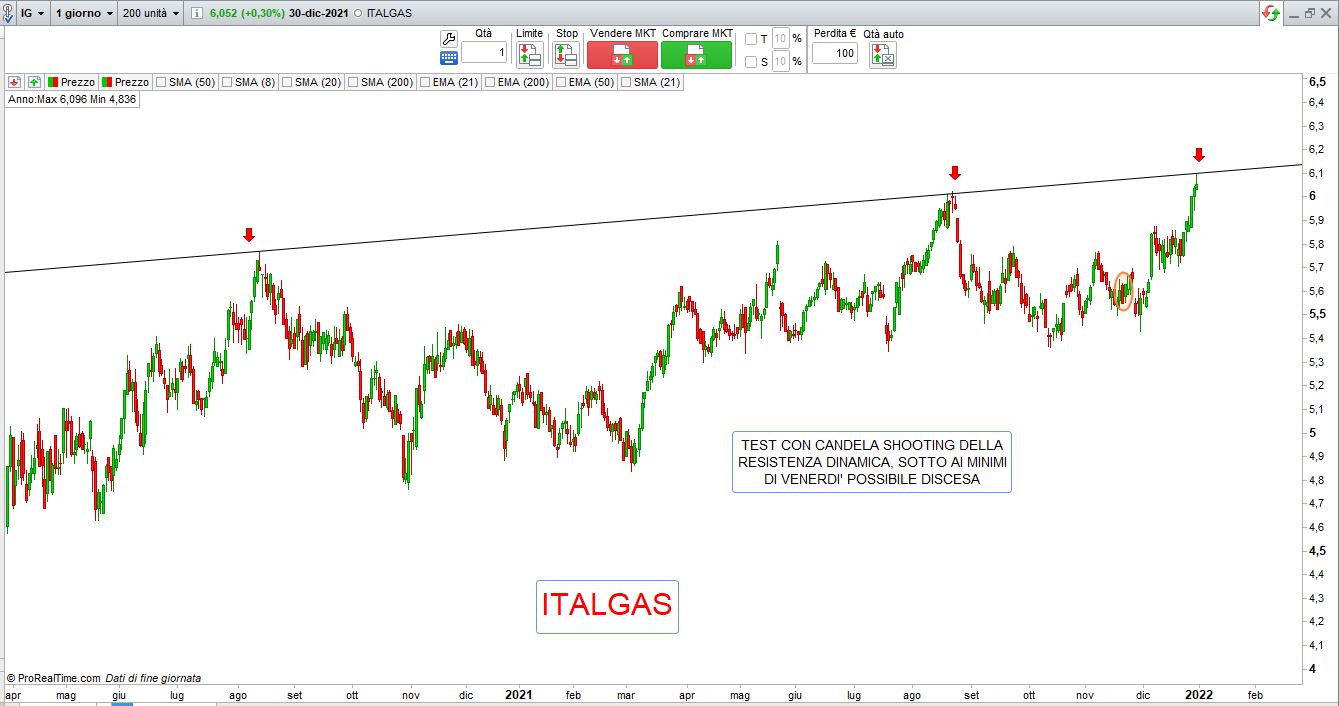1339x706 pixels.
Task: Open the wrench settings icon
Action: click(x=448, y=39)
